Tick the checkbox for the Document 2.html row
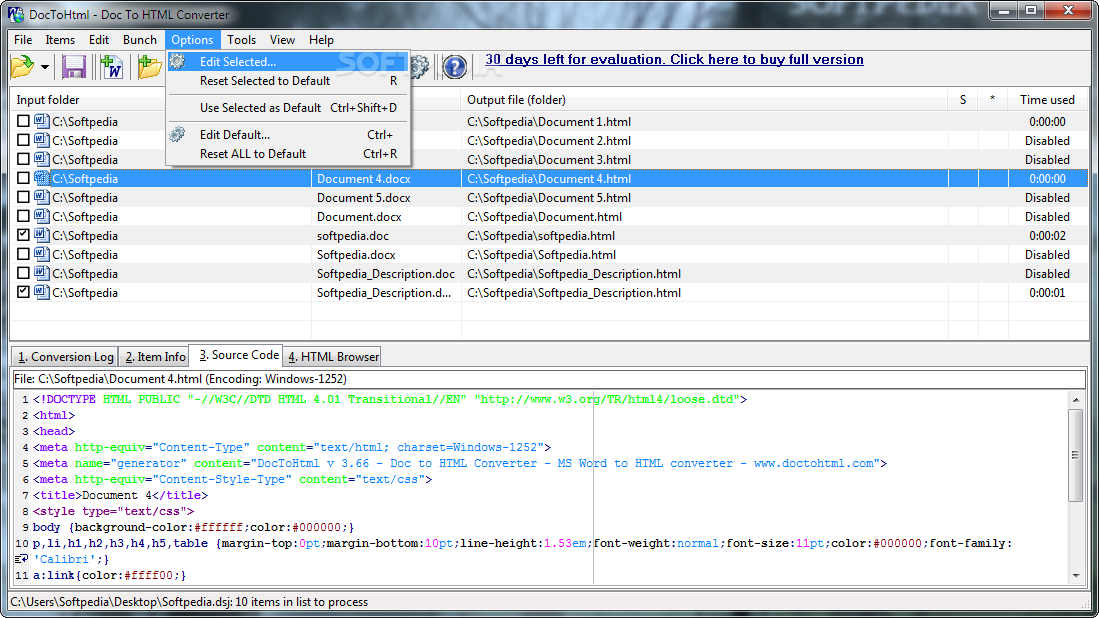The image size is (1099, 618). pyautogui.click(x=23, y=140)
